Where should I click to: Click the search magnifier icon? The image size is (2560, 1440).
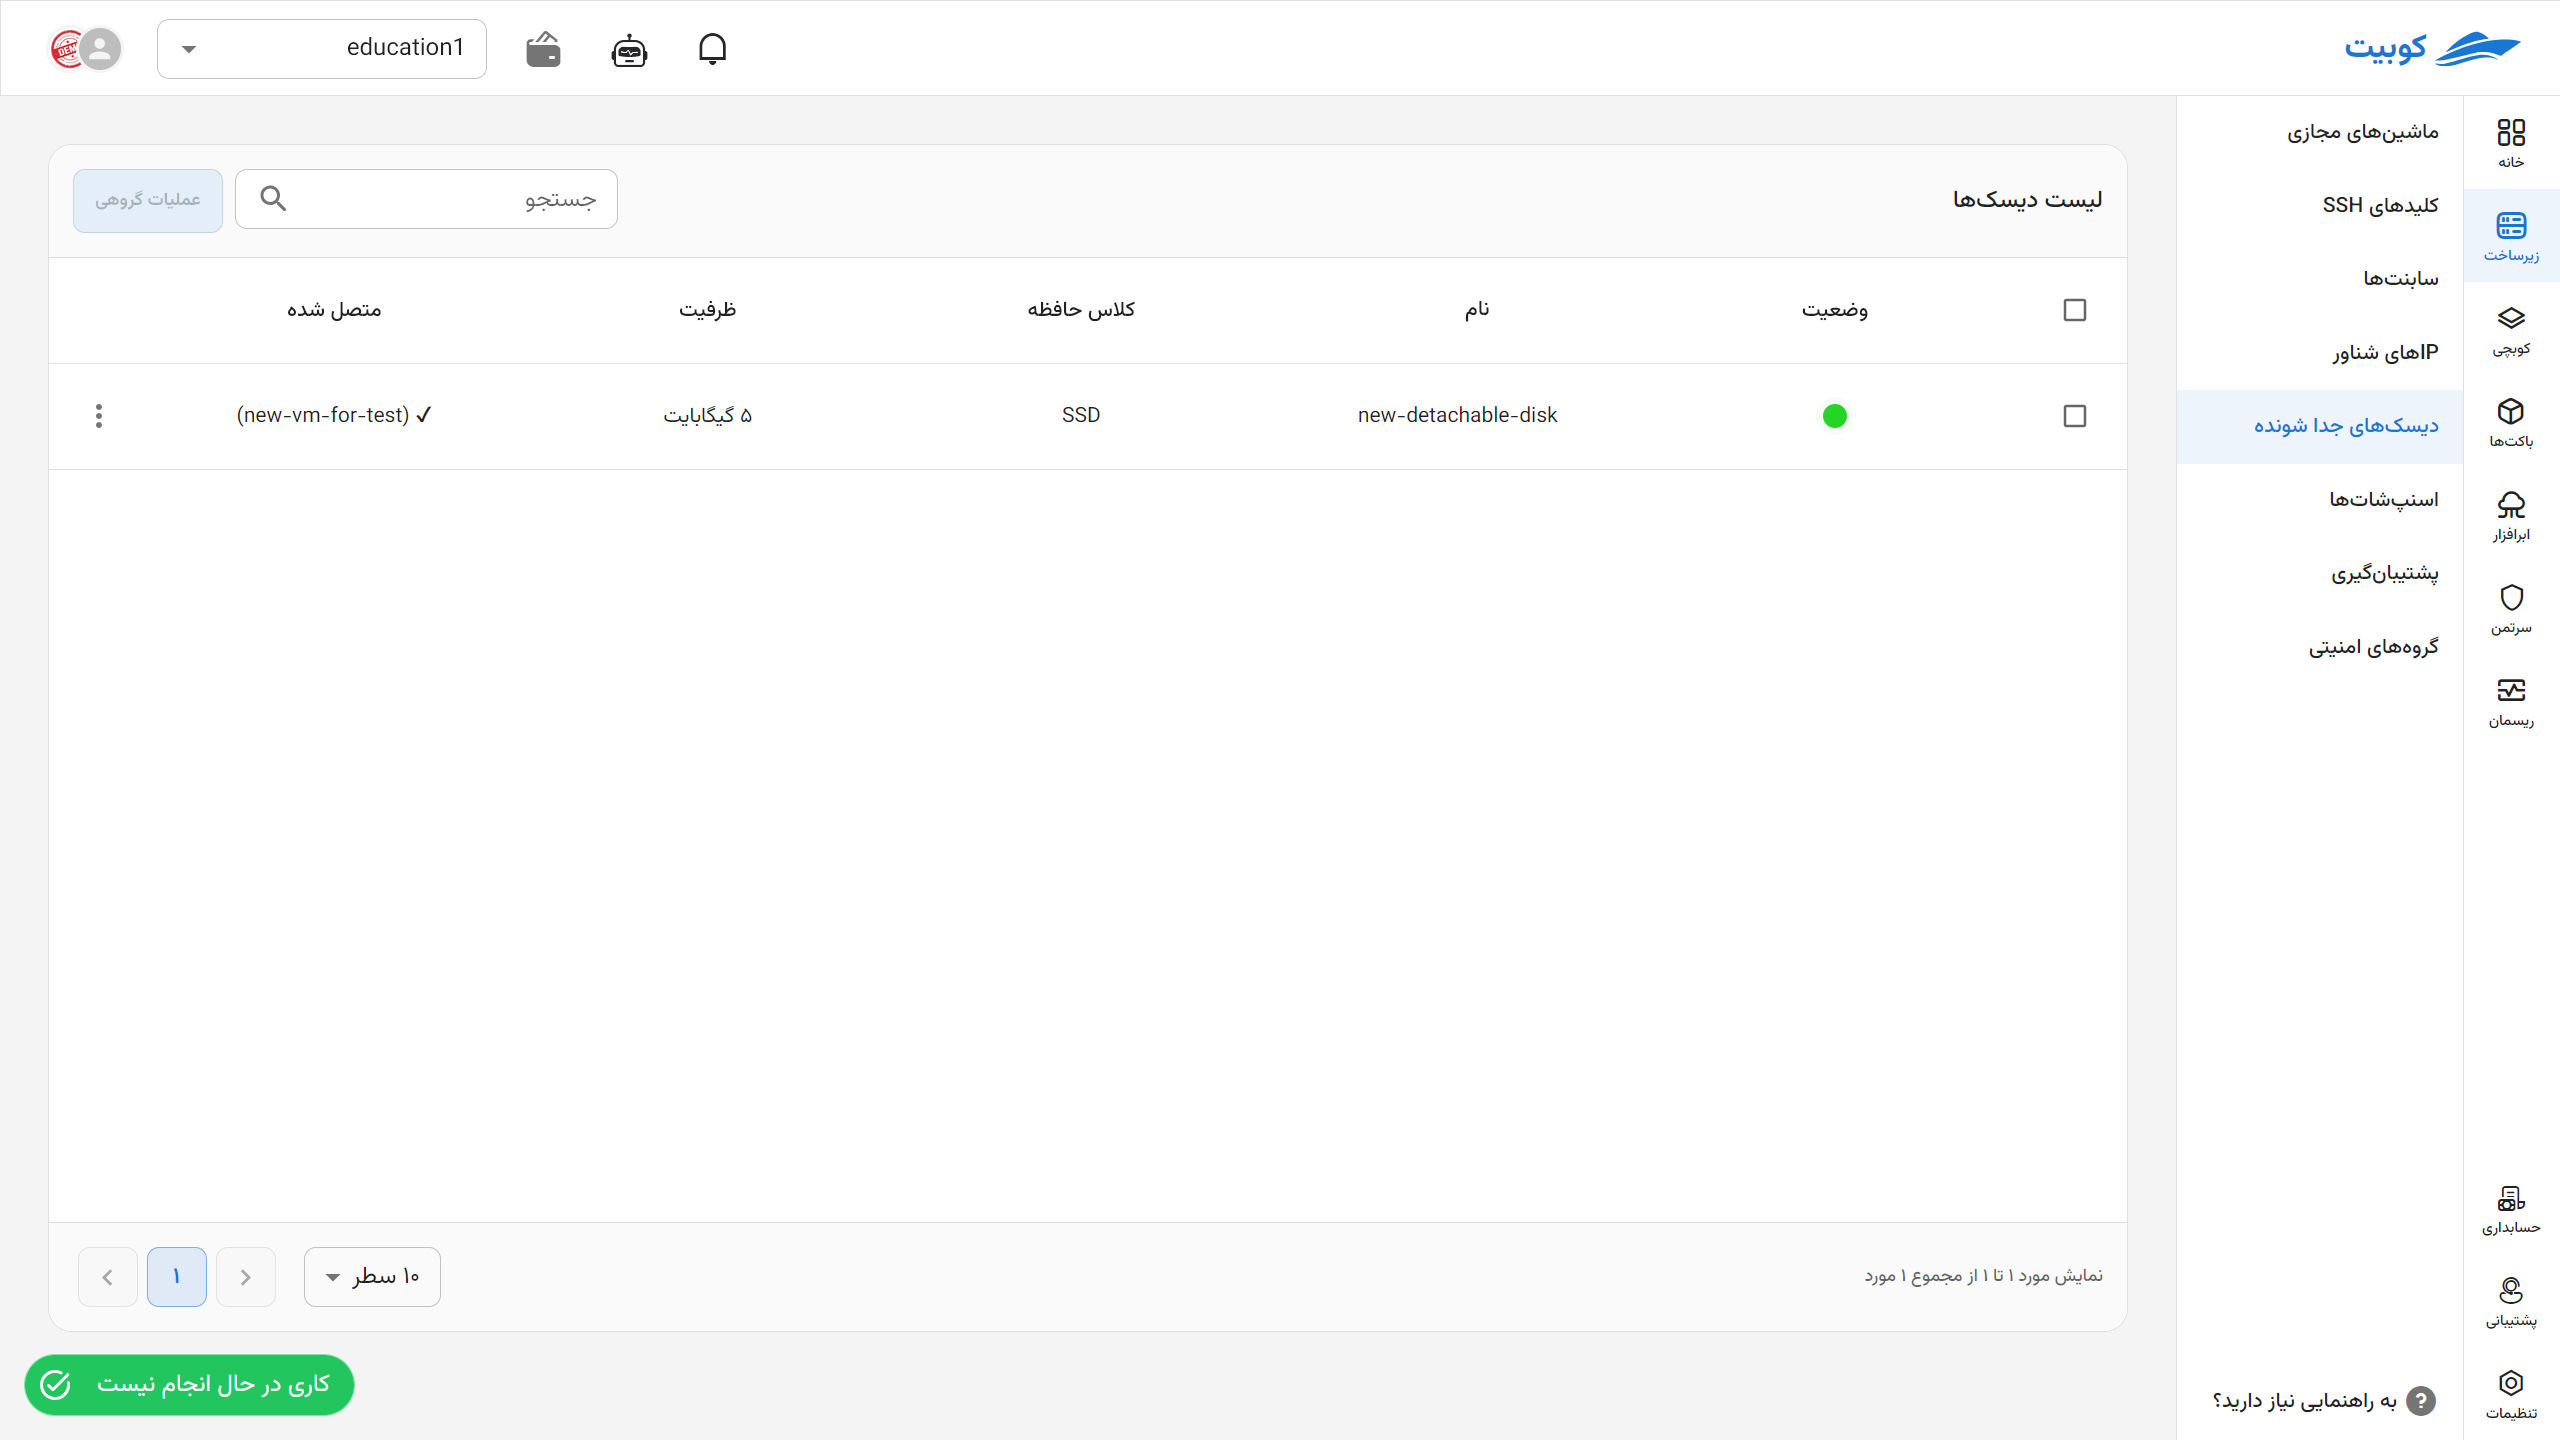(273, 199)
